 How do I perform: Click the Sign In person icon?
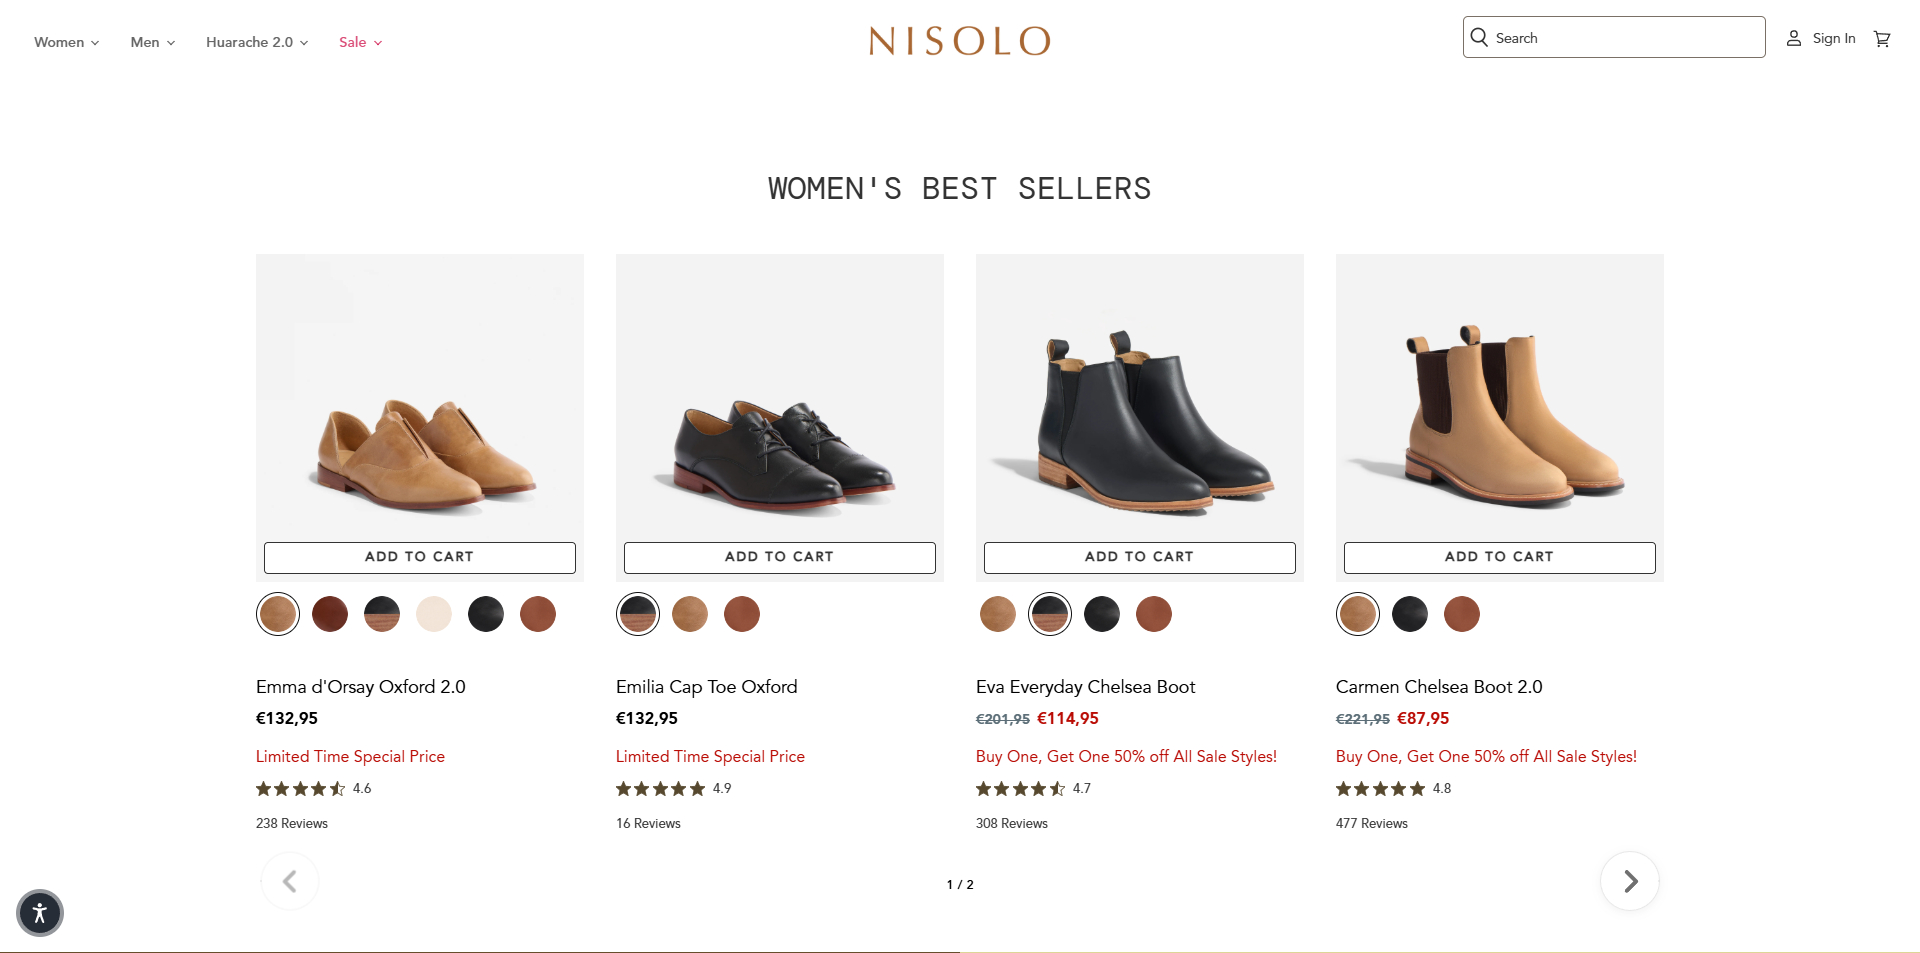click(1795, 38)
